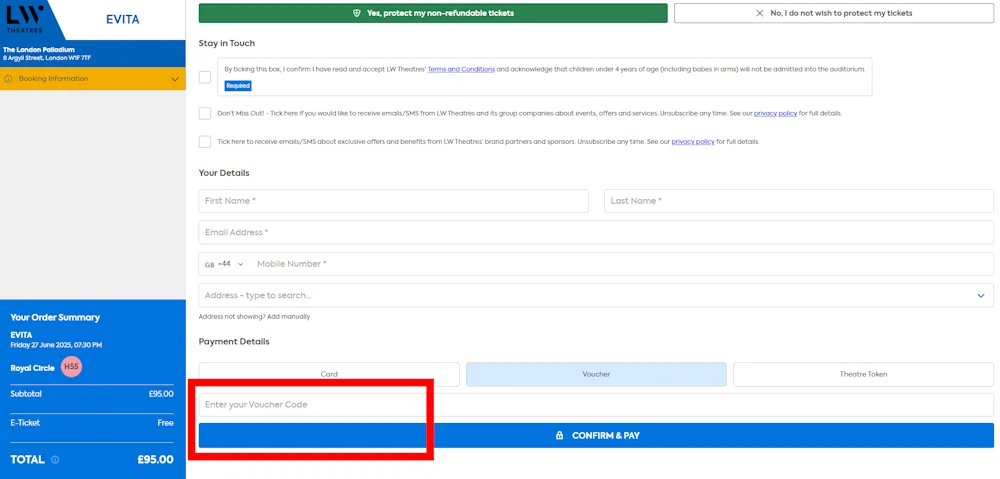Click The London Palladium venue name

[x=39, y=50]
